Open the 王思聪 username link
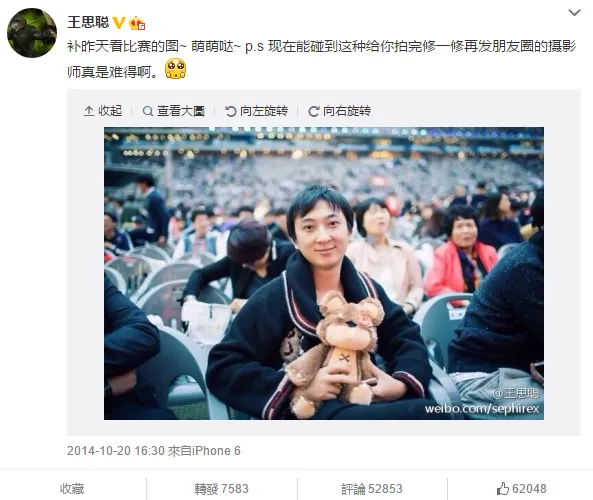 (88, 22)
